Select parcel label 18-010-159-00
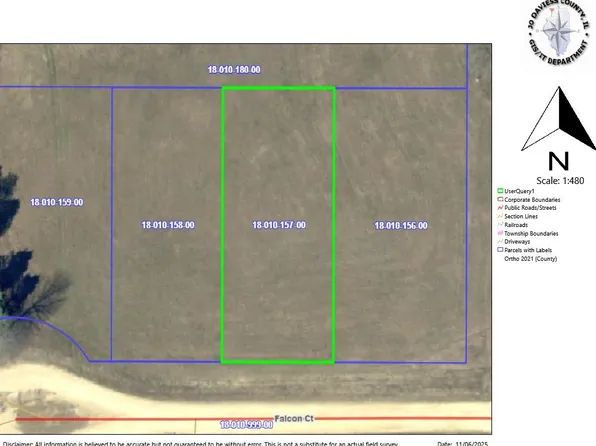The image size is (596, 446). tap(57, 202)
